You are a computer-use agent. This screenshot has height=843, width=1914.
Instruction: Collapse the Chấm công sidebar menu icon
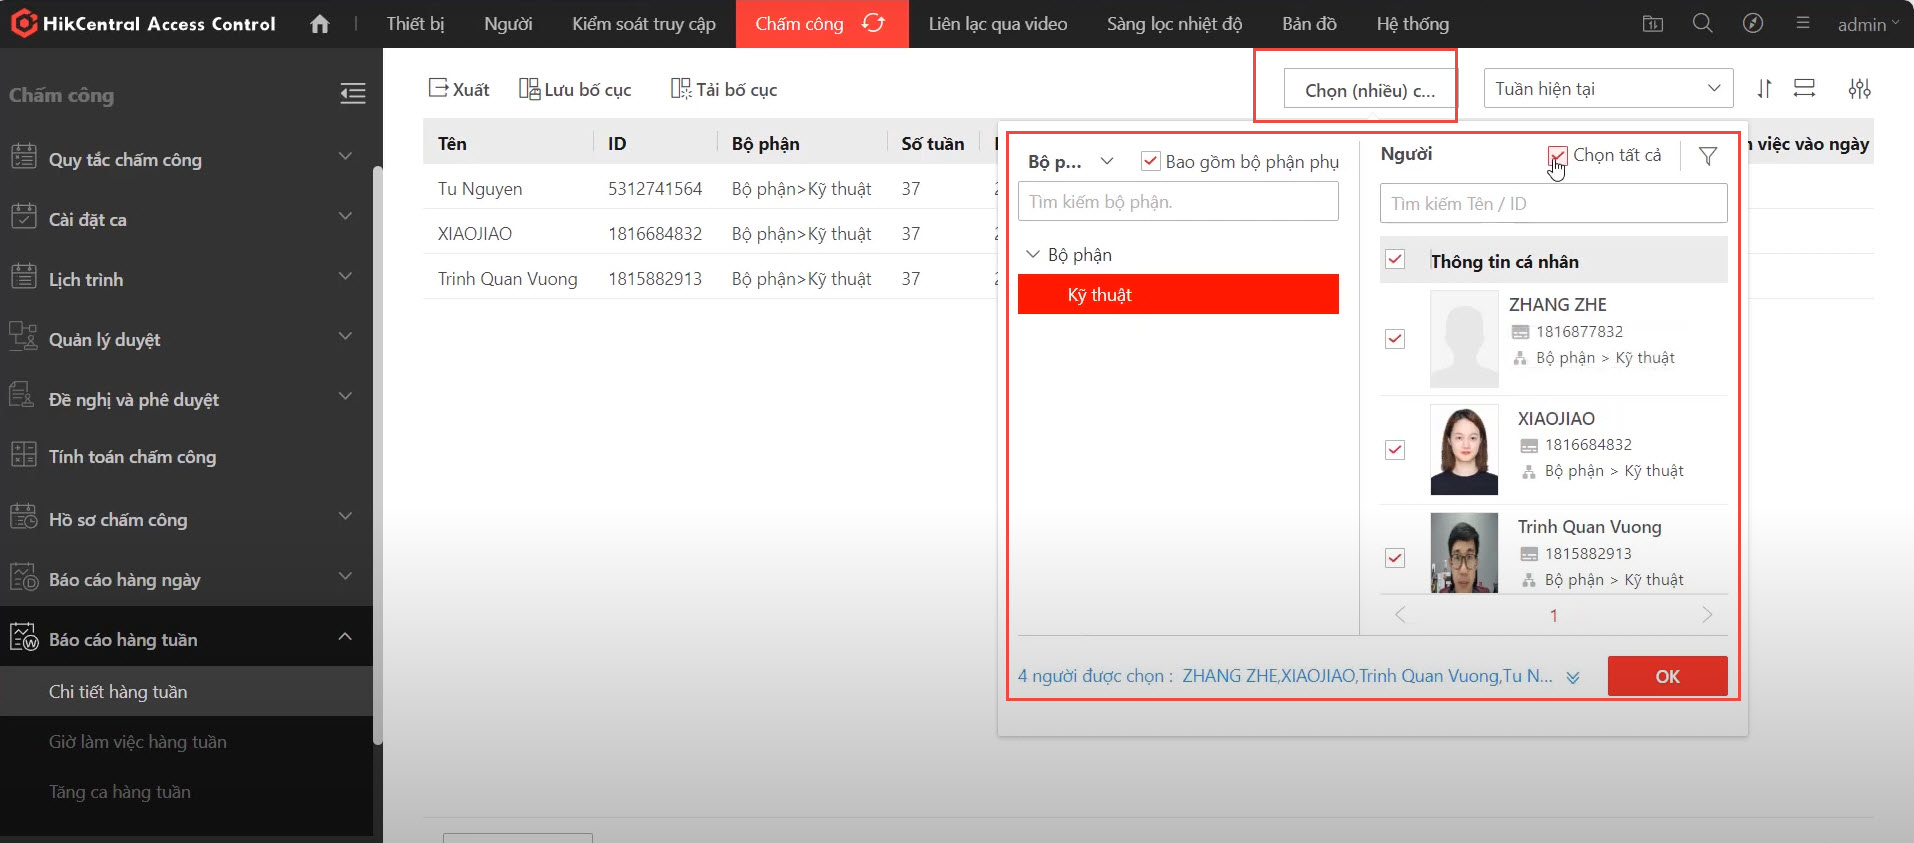pyautogui.click(x=352, y=94)
